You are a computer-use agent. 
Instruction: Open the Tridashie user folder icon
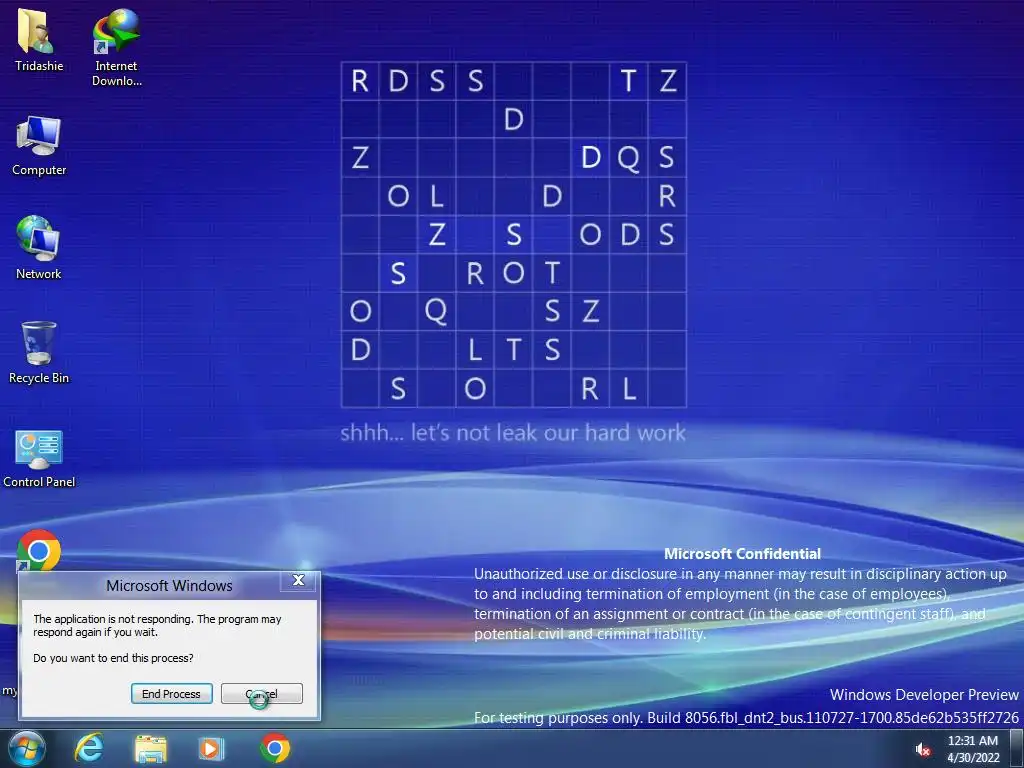39,38
